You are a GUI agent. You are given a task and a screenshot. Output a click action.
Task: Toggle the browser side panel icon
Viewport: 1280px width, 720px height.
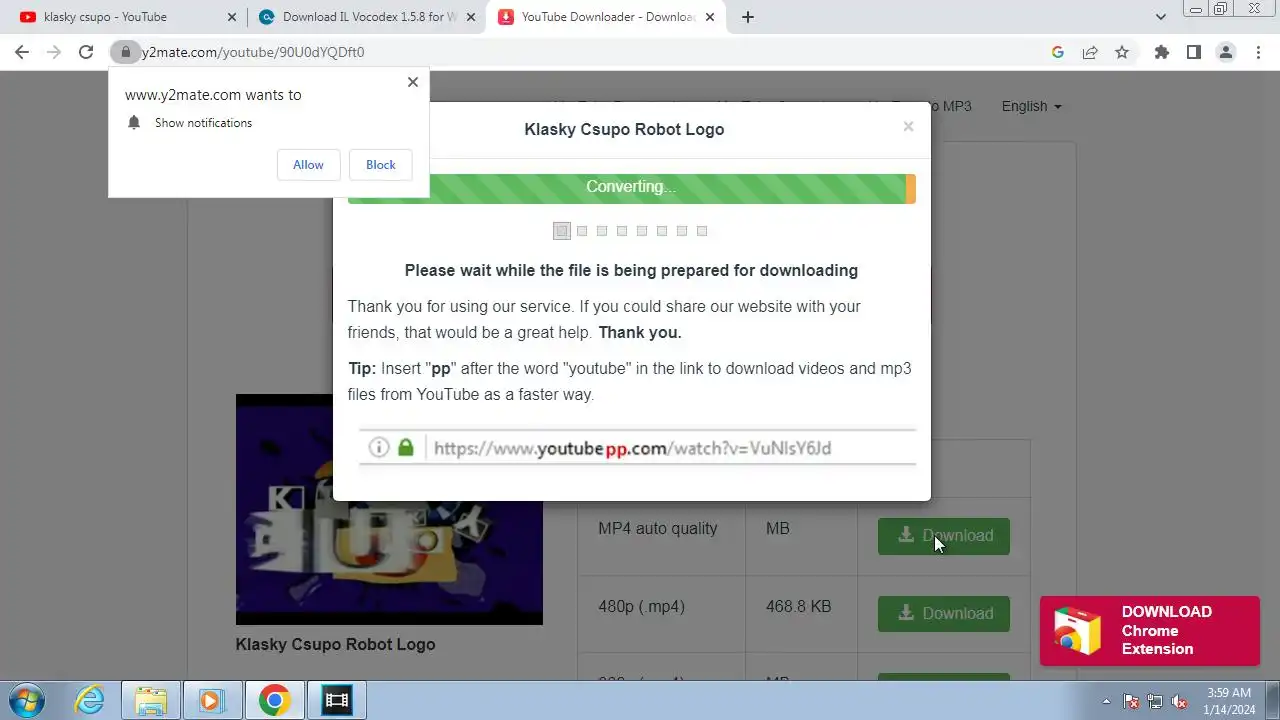coord(1193,52)
